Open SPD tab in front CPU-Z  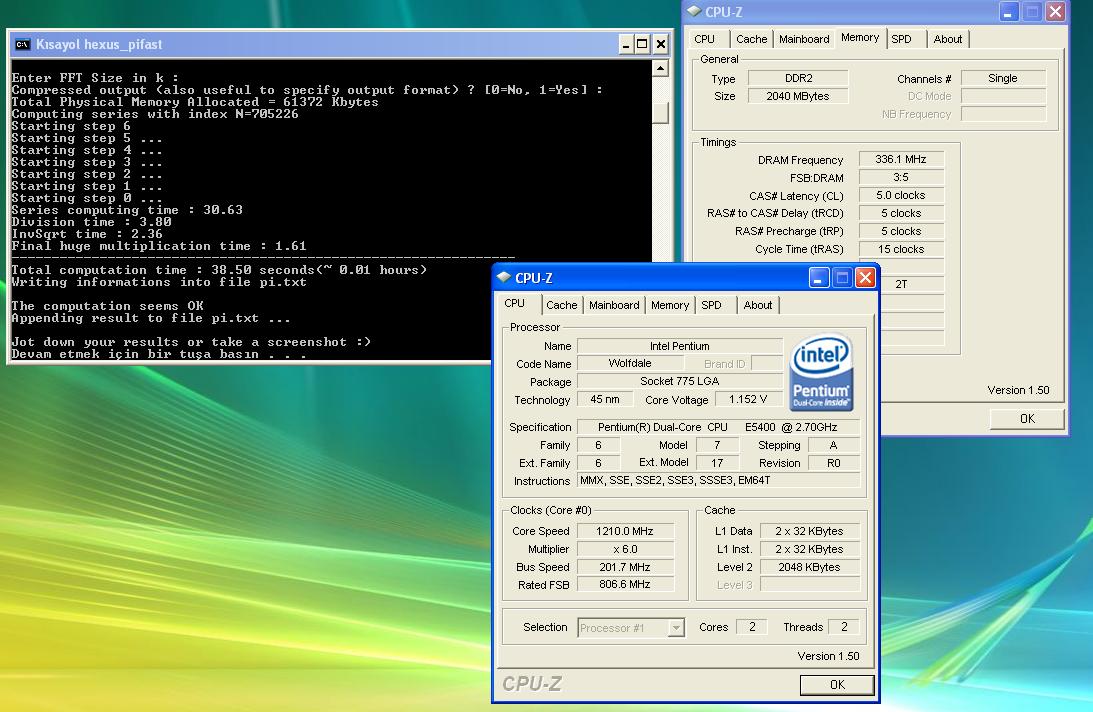pos(712,305)
